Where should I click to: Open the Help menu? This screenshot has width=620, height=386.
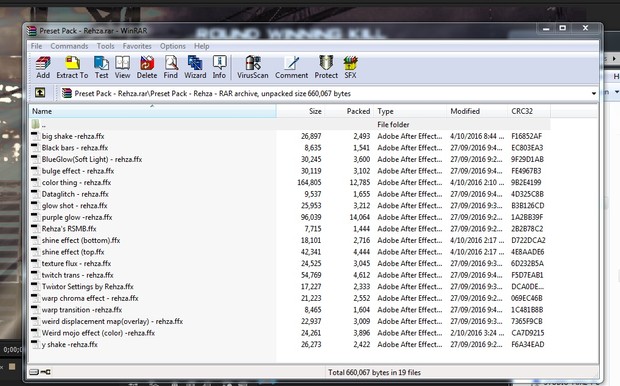(202, 46)
